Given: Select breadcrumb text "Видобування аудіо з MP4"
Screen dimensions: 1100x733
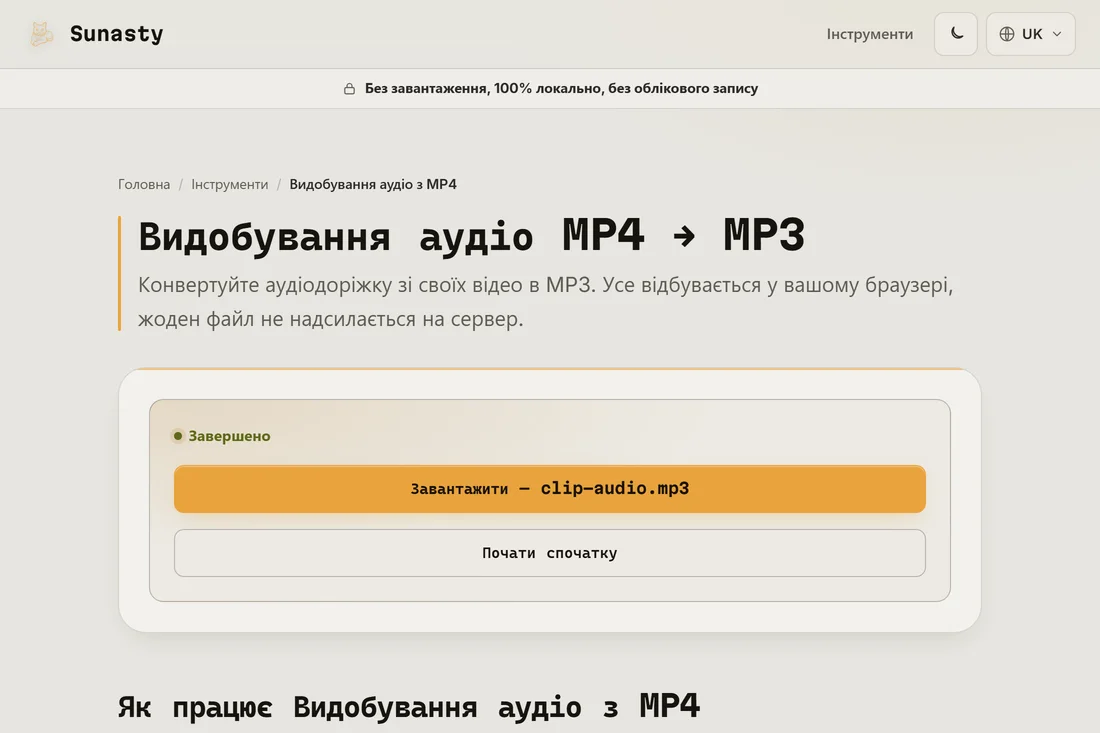Looking at the screenshot, I should (x=373, y=184).
